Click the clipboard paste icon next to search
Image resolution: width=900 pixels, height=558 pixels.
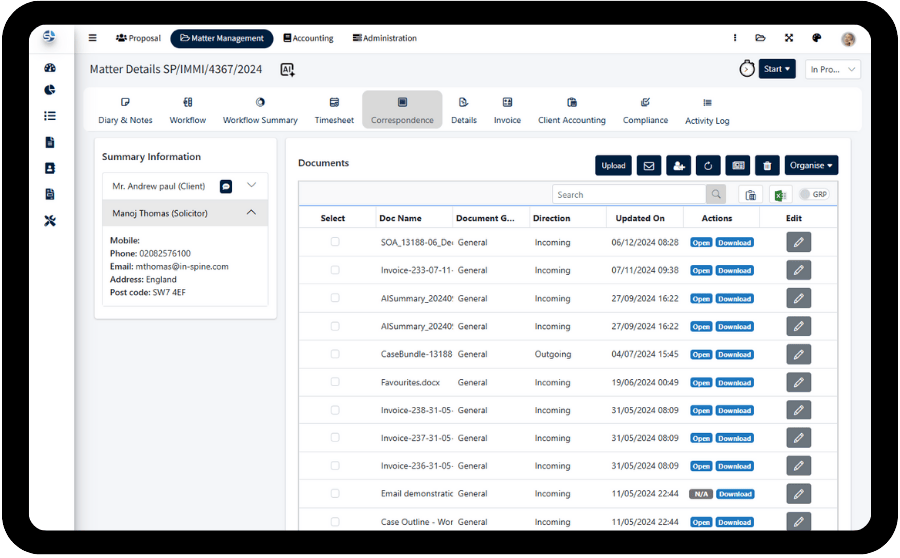750,195
